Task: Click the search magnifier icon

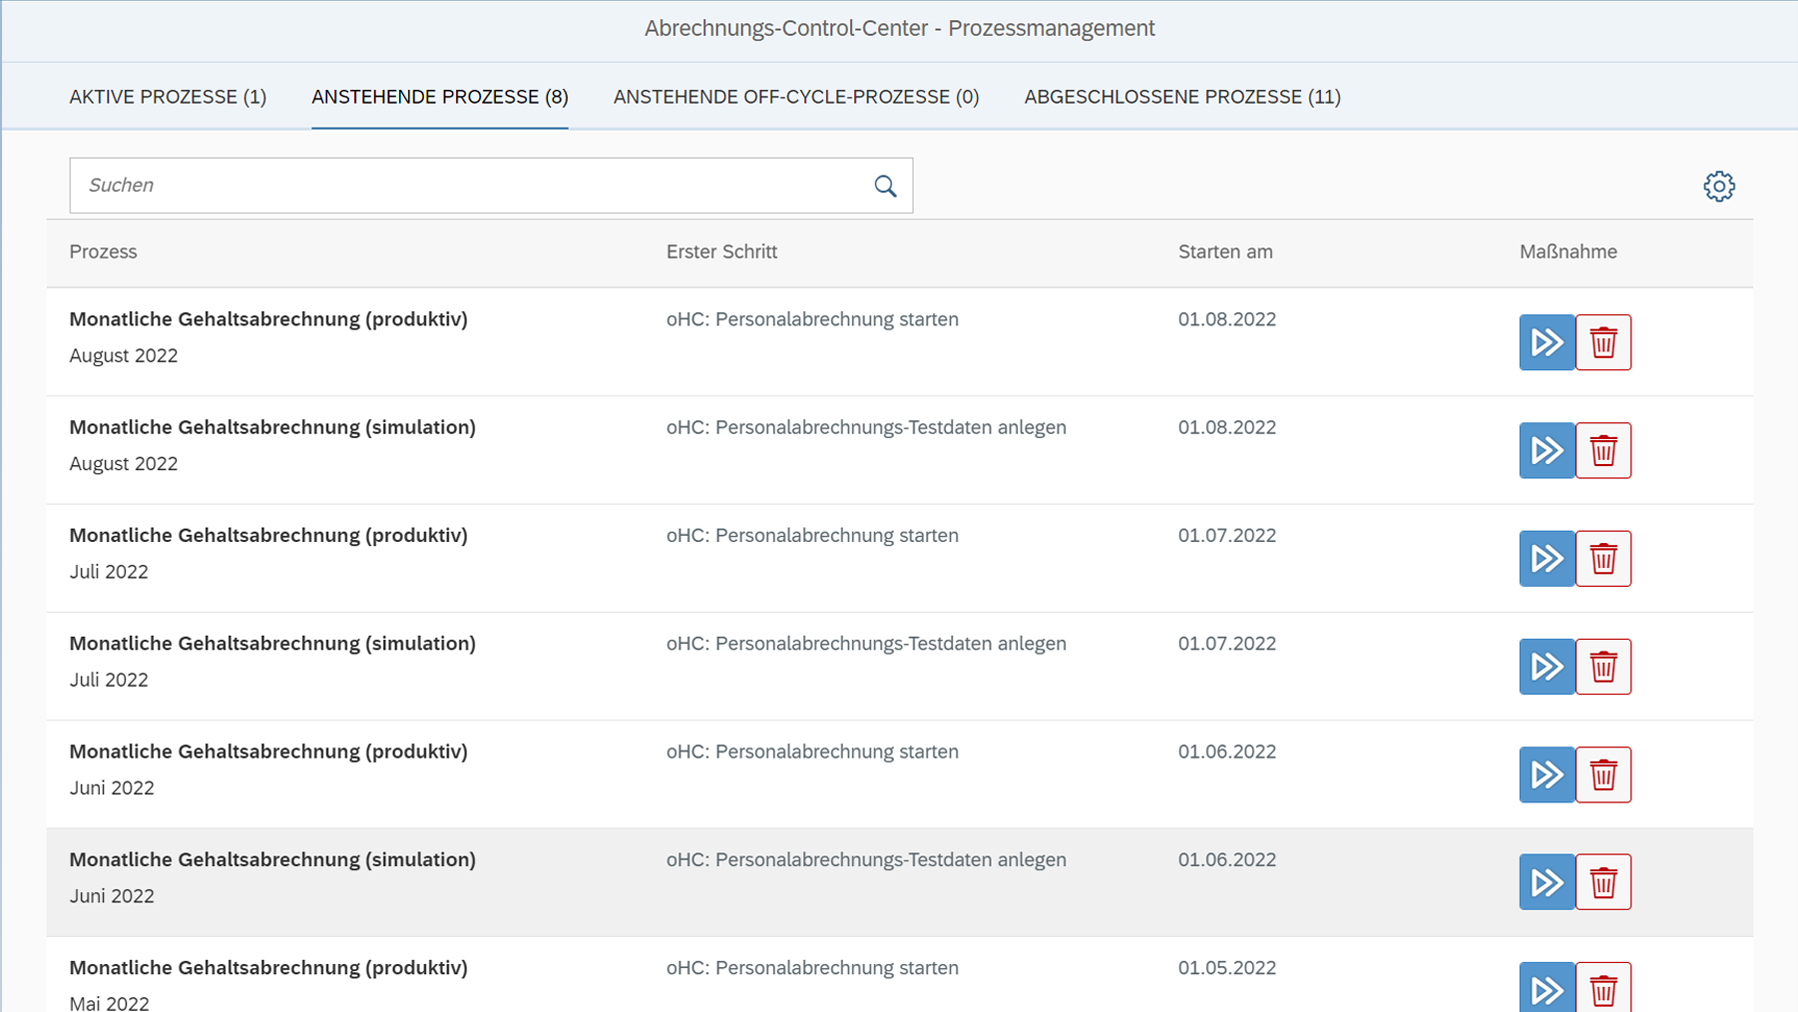Action: point(885,186)
